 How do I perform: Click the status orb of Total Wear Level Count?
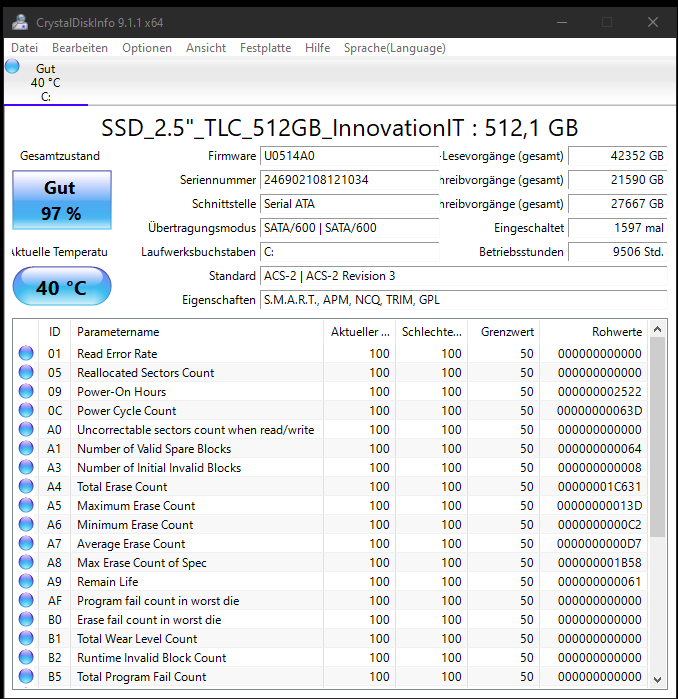(26, 638)
